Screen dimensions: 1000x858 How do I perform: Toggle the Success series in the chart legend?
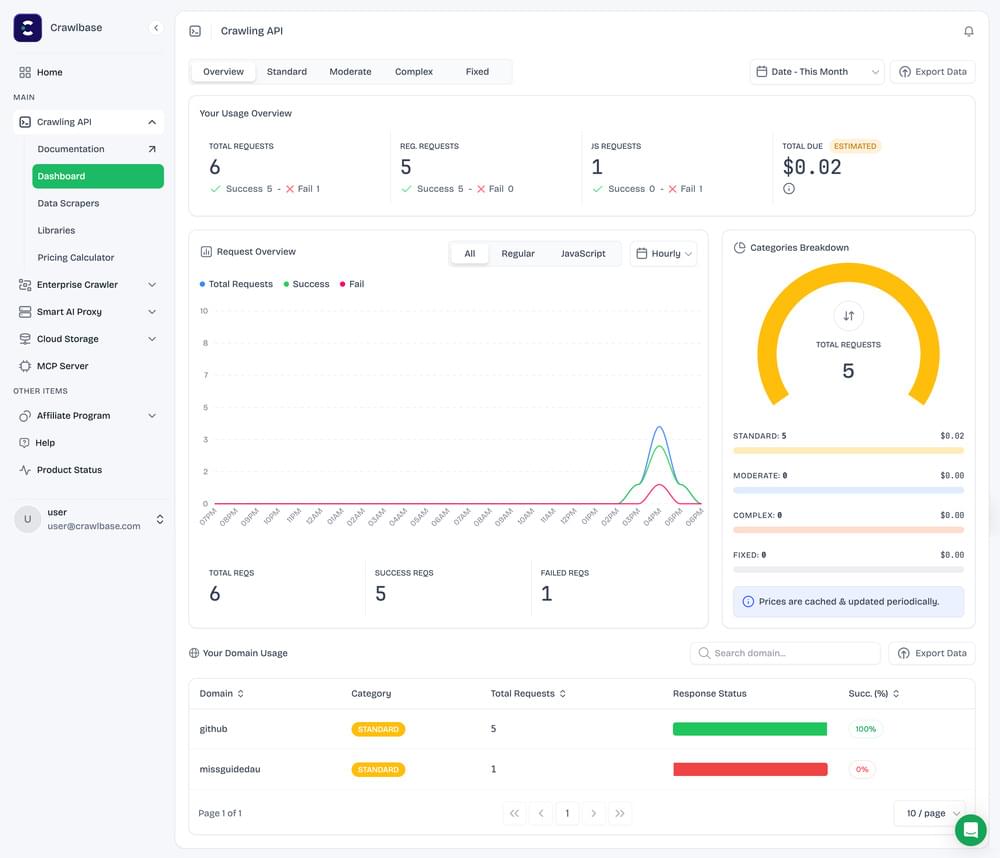click(305, 283)
